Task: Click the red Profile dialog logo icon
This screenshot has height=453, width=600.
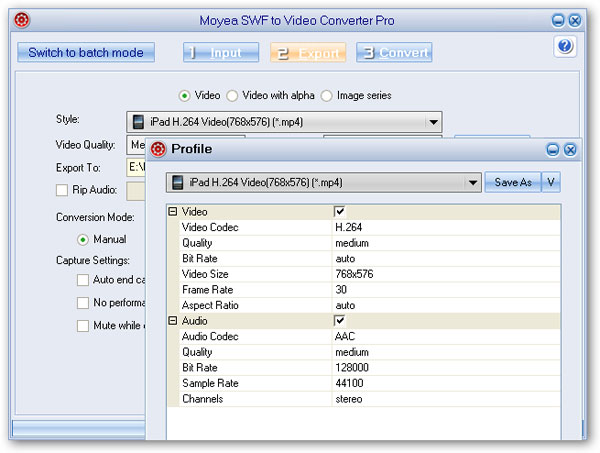Action: 158,149
